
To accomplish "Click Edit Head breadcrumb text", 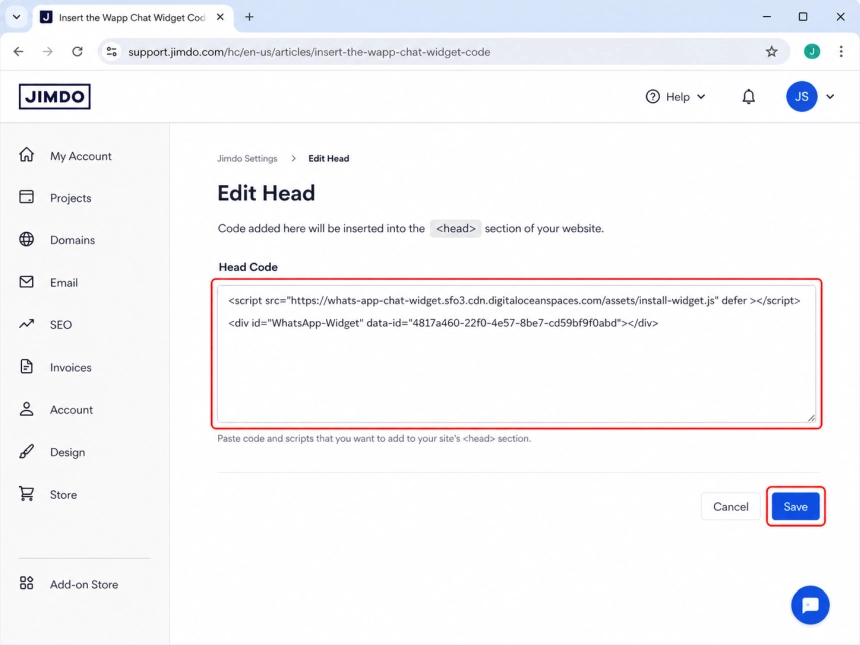I will click(329, 159).
